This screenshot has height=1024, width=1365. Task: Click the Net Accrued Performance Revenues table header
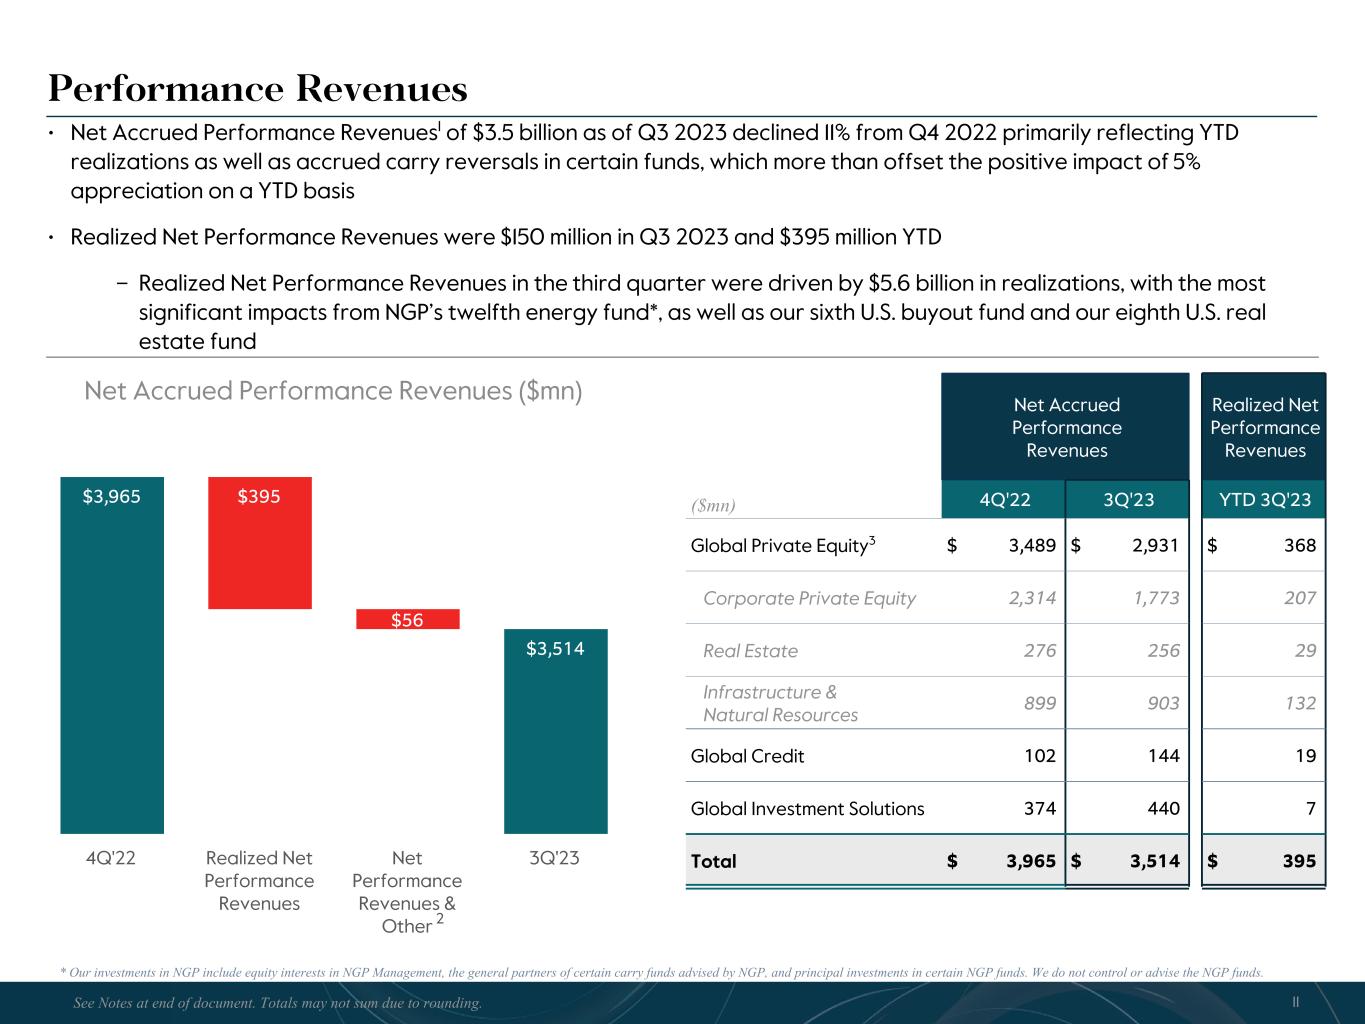pyautogui.click(x=1066, y=427)
